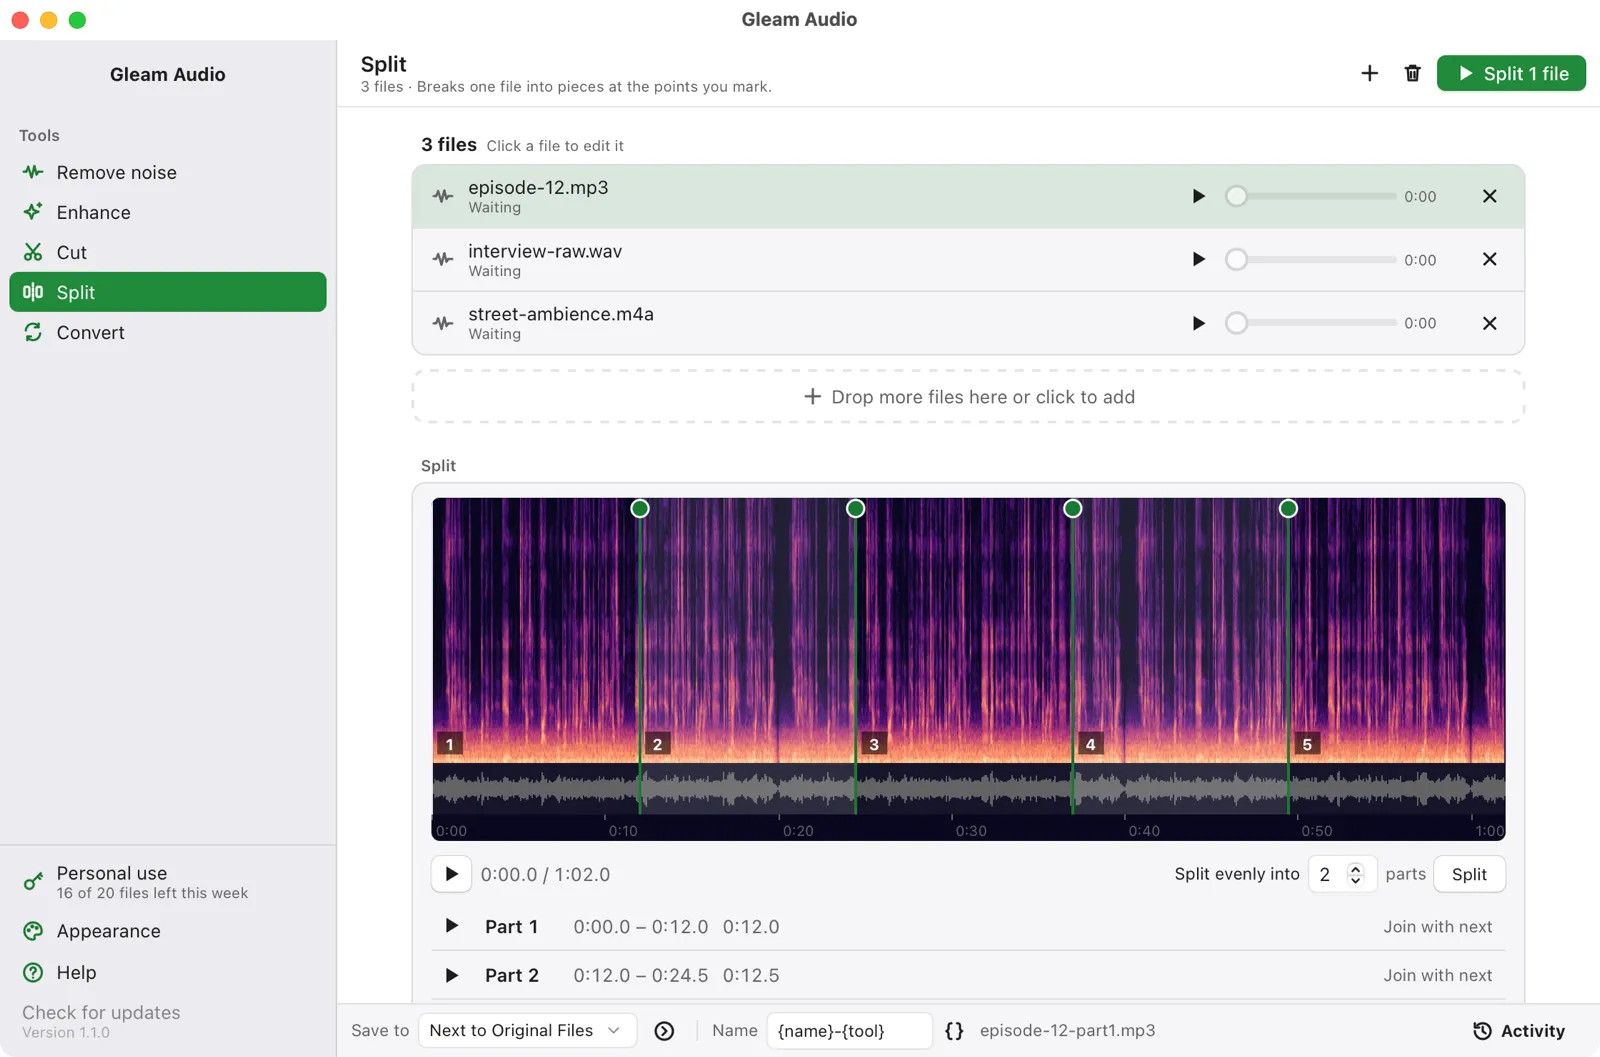Open the Save to location dropdown

527,1030
